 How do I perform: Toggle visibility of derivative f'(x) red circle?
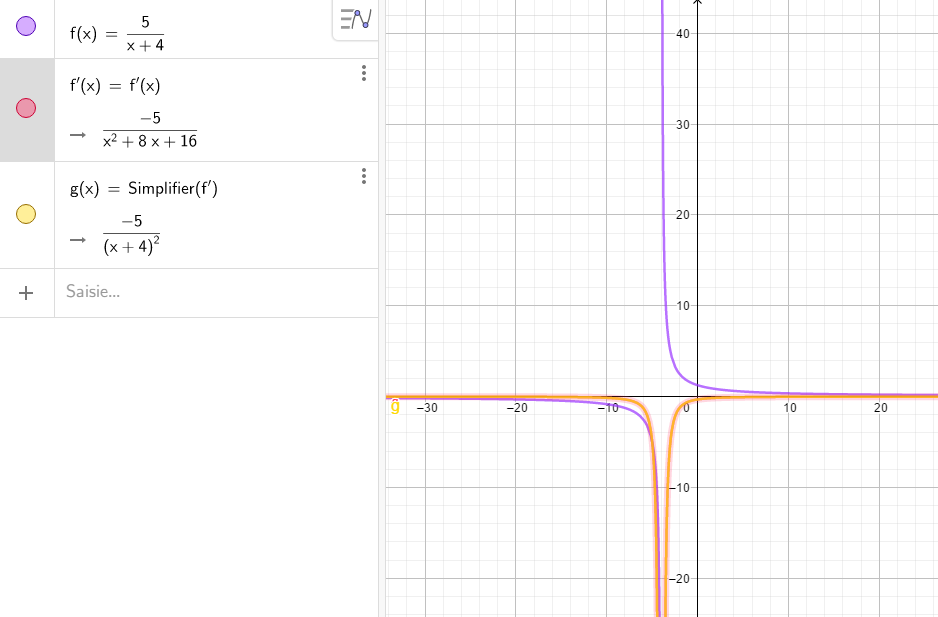[26, 108]
